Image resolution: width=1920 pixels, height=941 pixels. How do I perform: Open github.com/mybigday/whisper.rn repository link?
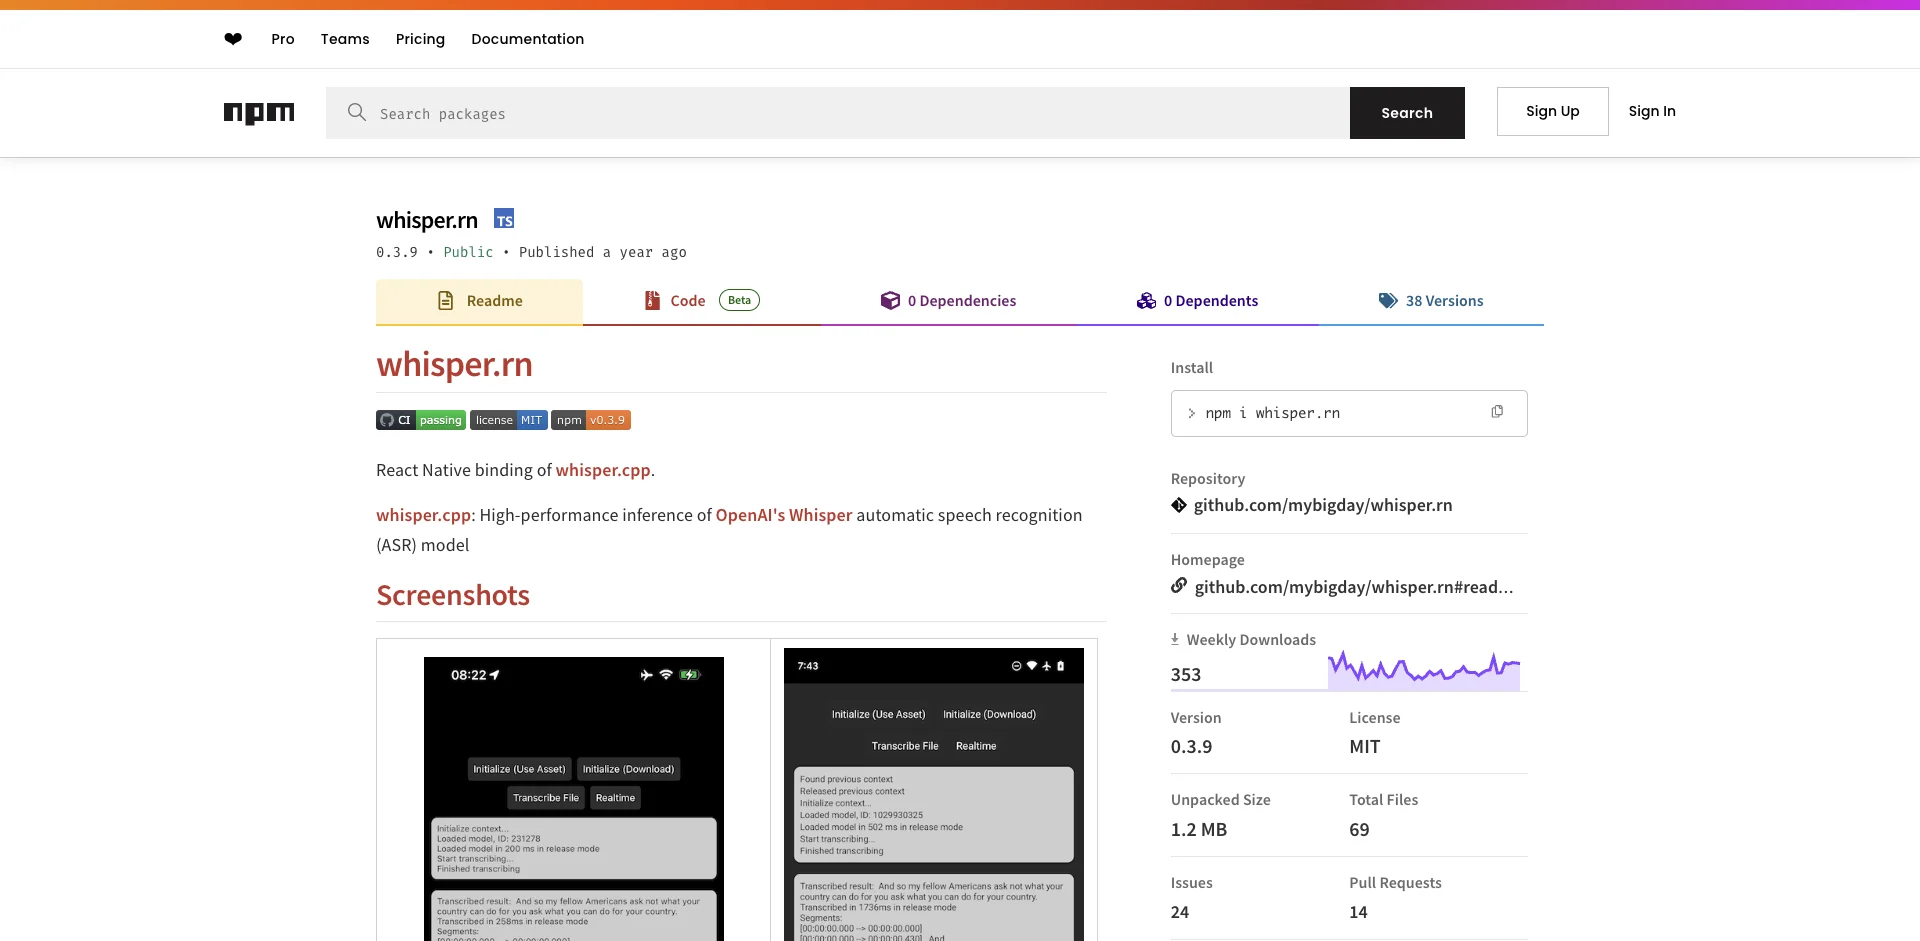(x=1323, y=505)
